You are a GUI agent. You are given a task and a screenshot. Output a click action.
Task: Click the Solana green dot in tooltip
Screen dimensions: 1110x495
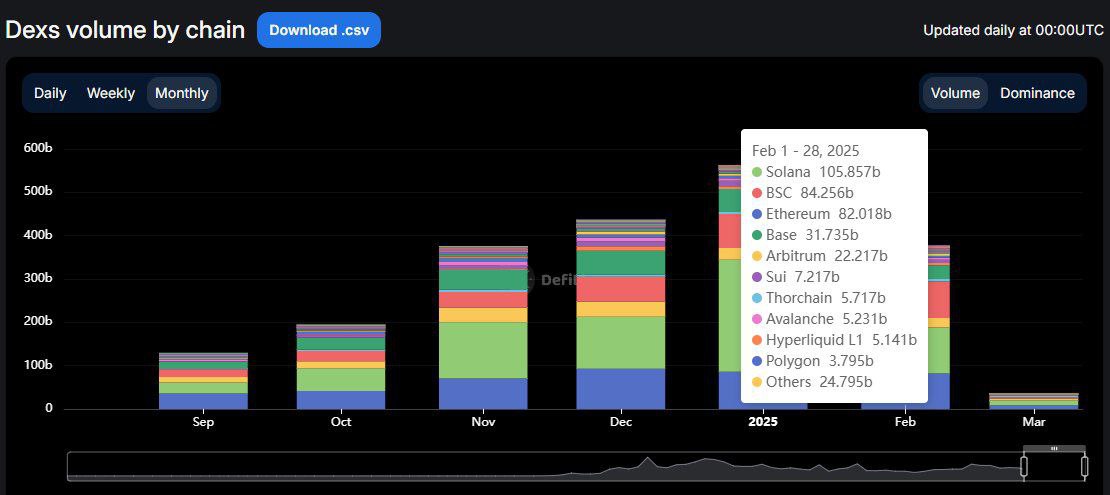[757, 172]
